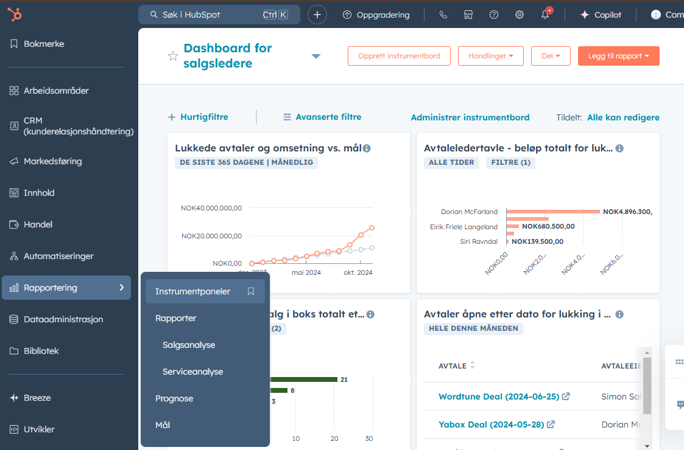Open Copilot with sparkle icon
Viewport: 684px width, 450px height.
point(600,15)
